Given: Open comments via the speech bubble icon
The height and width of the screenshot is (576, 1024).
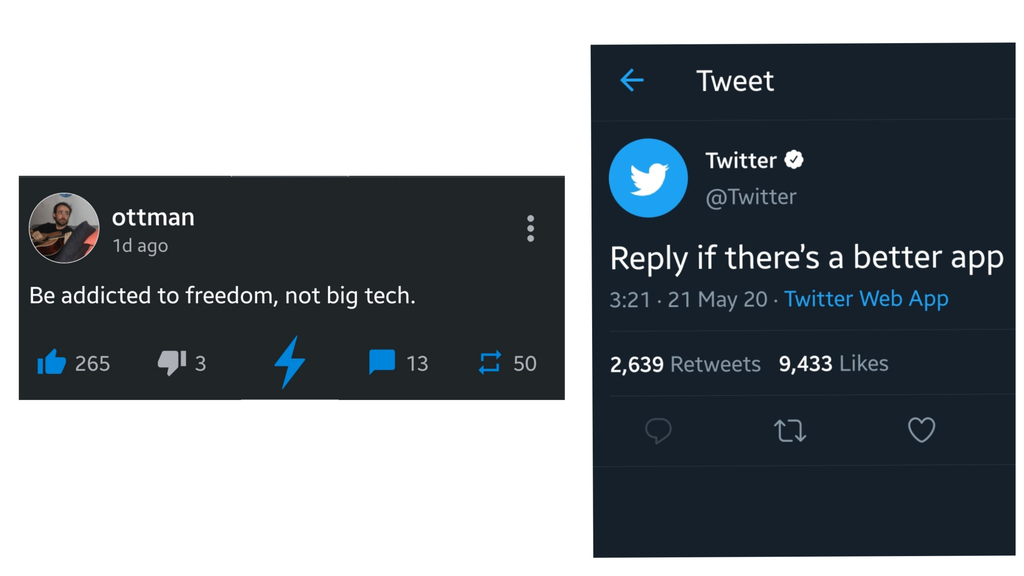Looking at the screenshot, I should (382, 362).
